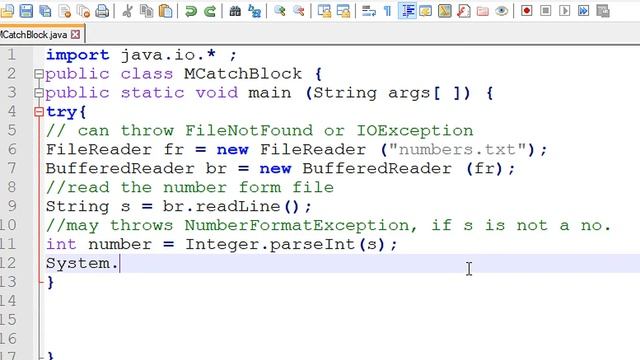This screenshot has height=360, width=640.
Task: Click 'BufferedReader br' declaration on line 7
Action: pyautogui.click(x=136, y=168)
